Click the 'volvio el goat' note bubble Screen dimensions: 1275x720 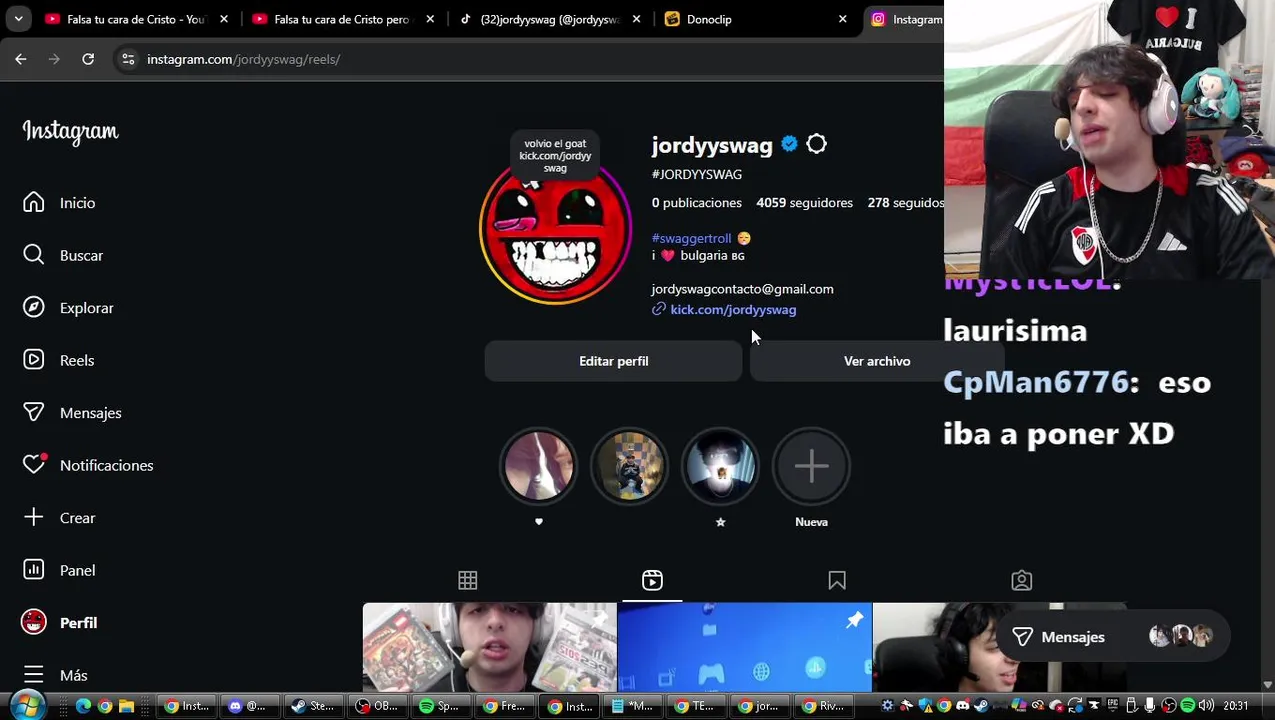coord(555,156)
